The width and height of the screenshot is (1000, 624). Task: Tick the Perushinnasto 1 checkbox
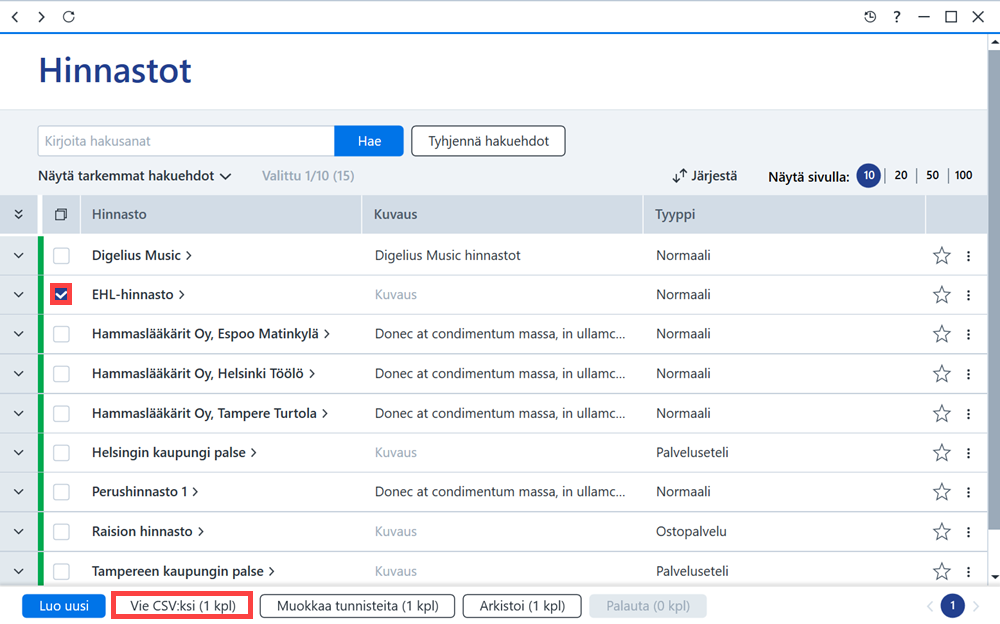click(61, 492)
